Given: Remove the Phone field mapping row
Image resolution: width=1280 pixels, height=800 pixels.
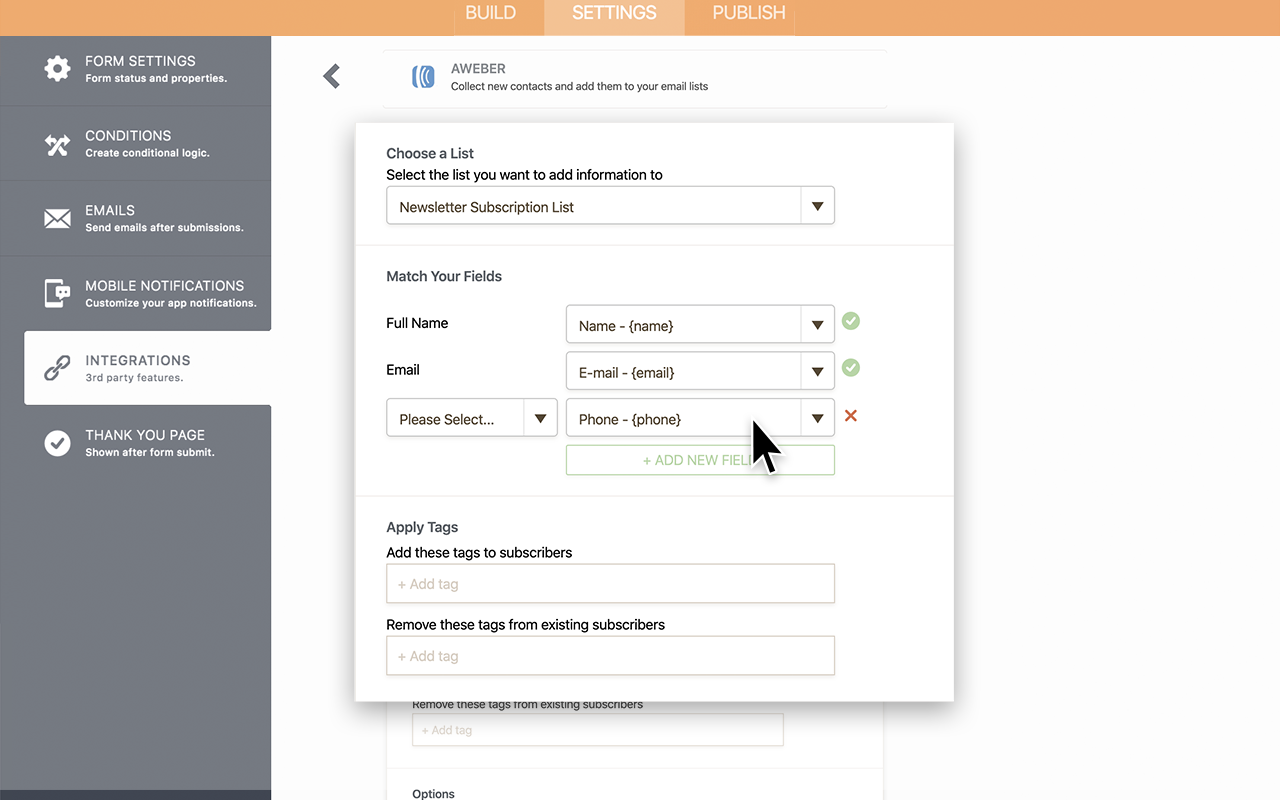Looking at the screenshot, I should [x=851, y=415].
